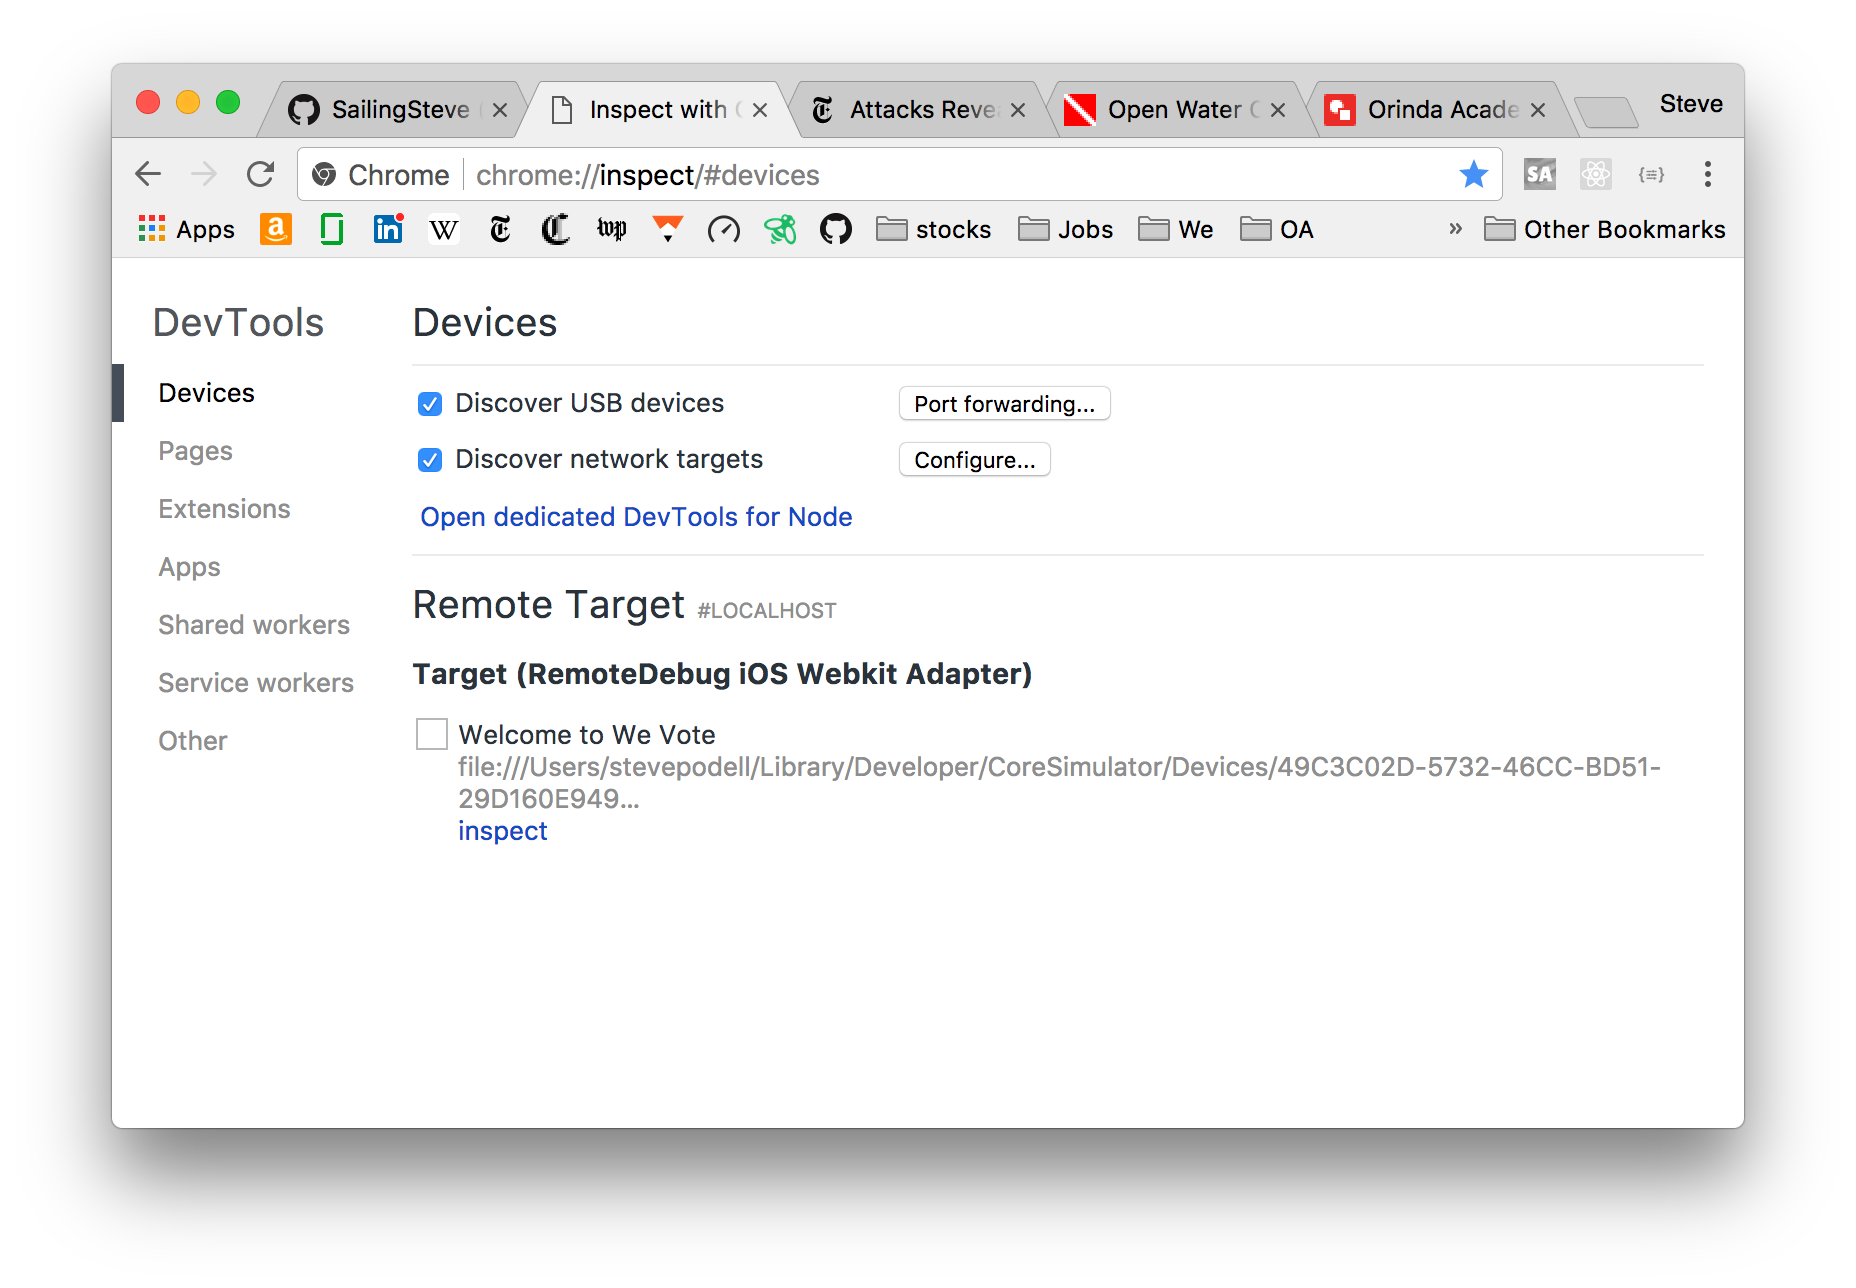The width and height of the screenshot is (1856, 1288).
Task: Open the We bookmark folder
Action: [1176, 229]
